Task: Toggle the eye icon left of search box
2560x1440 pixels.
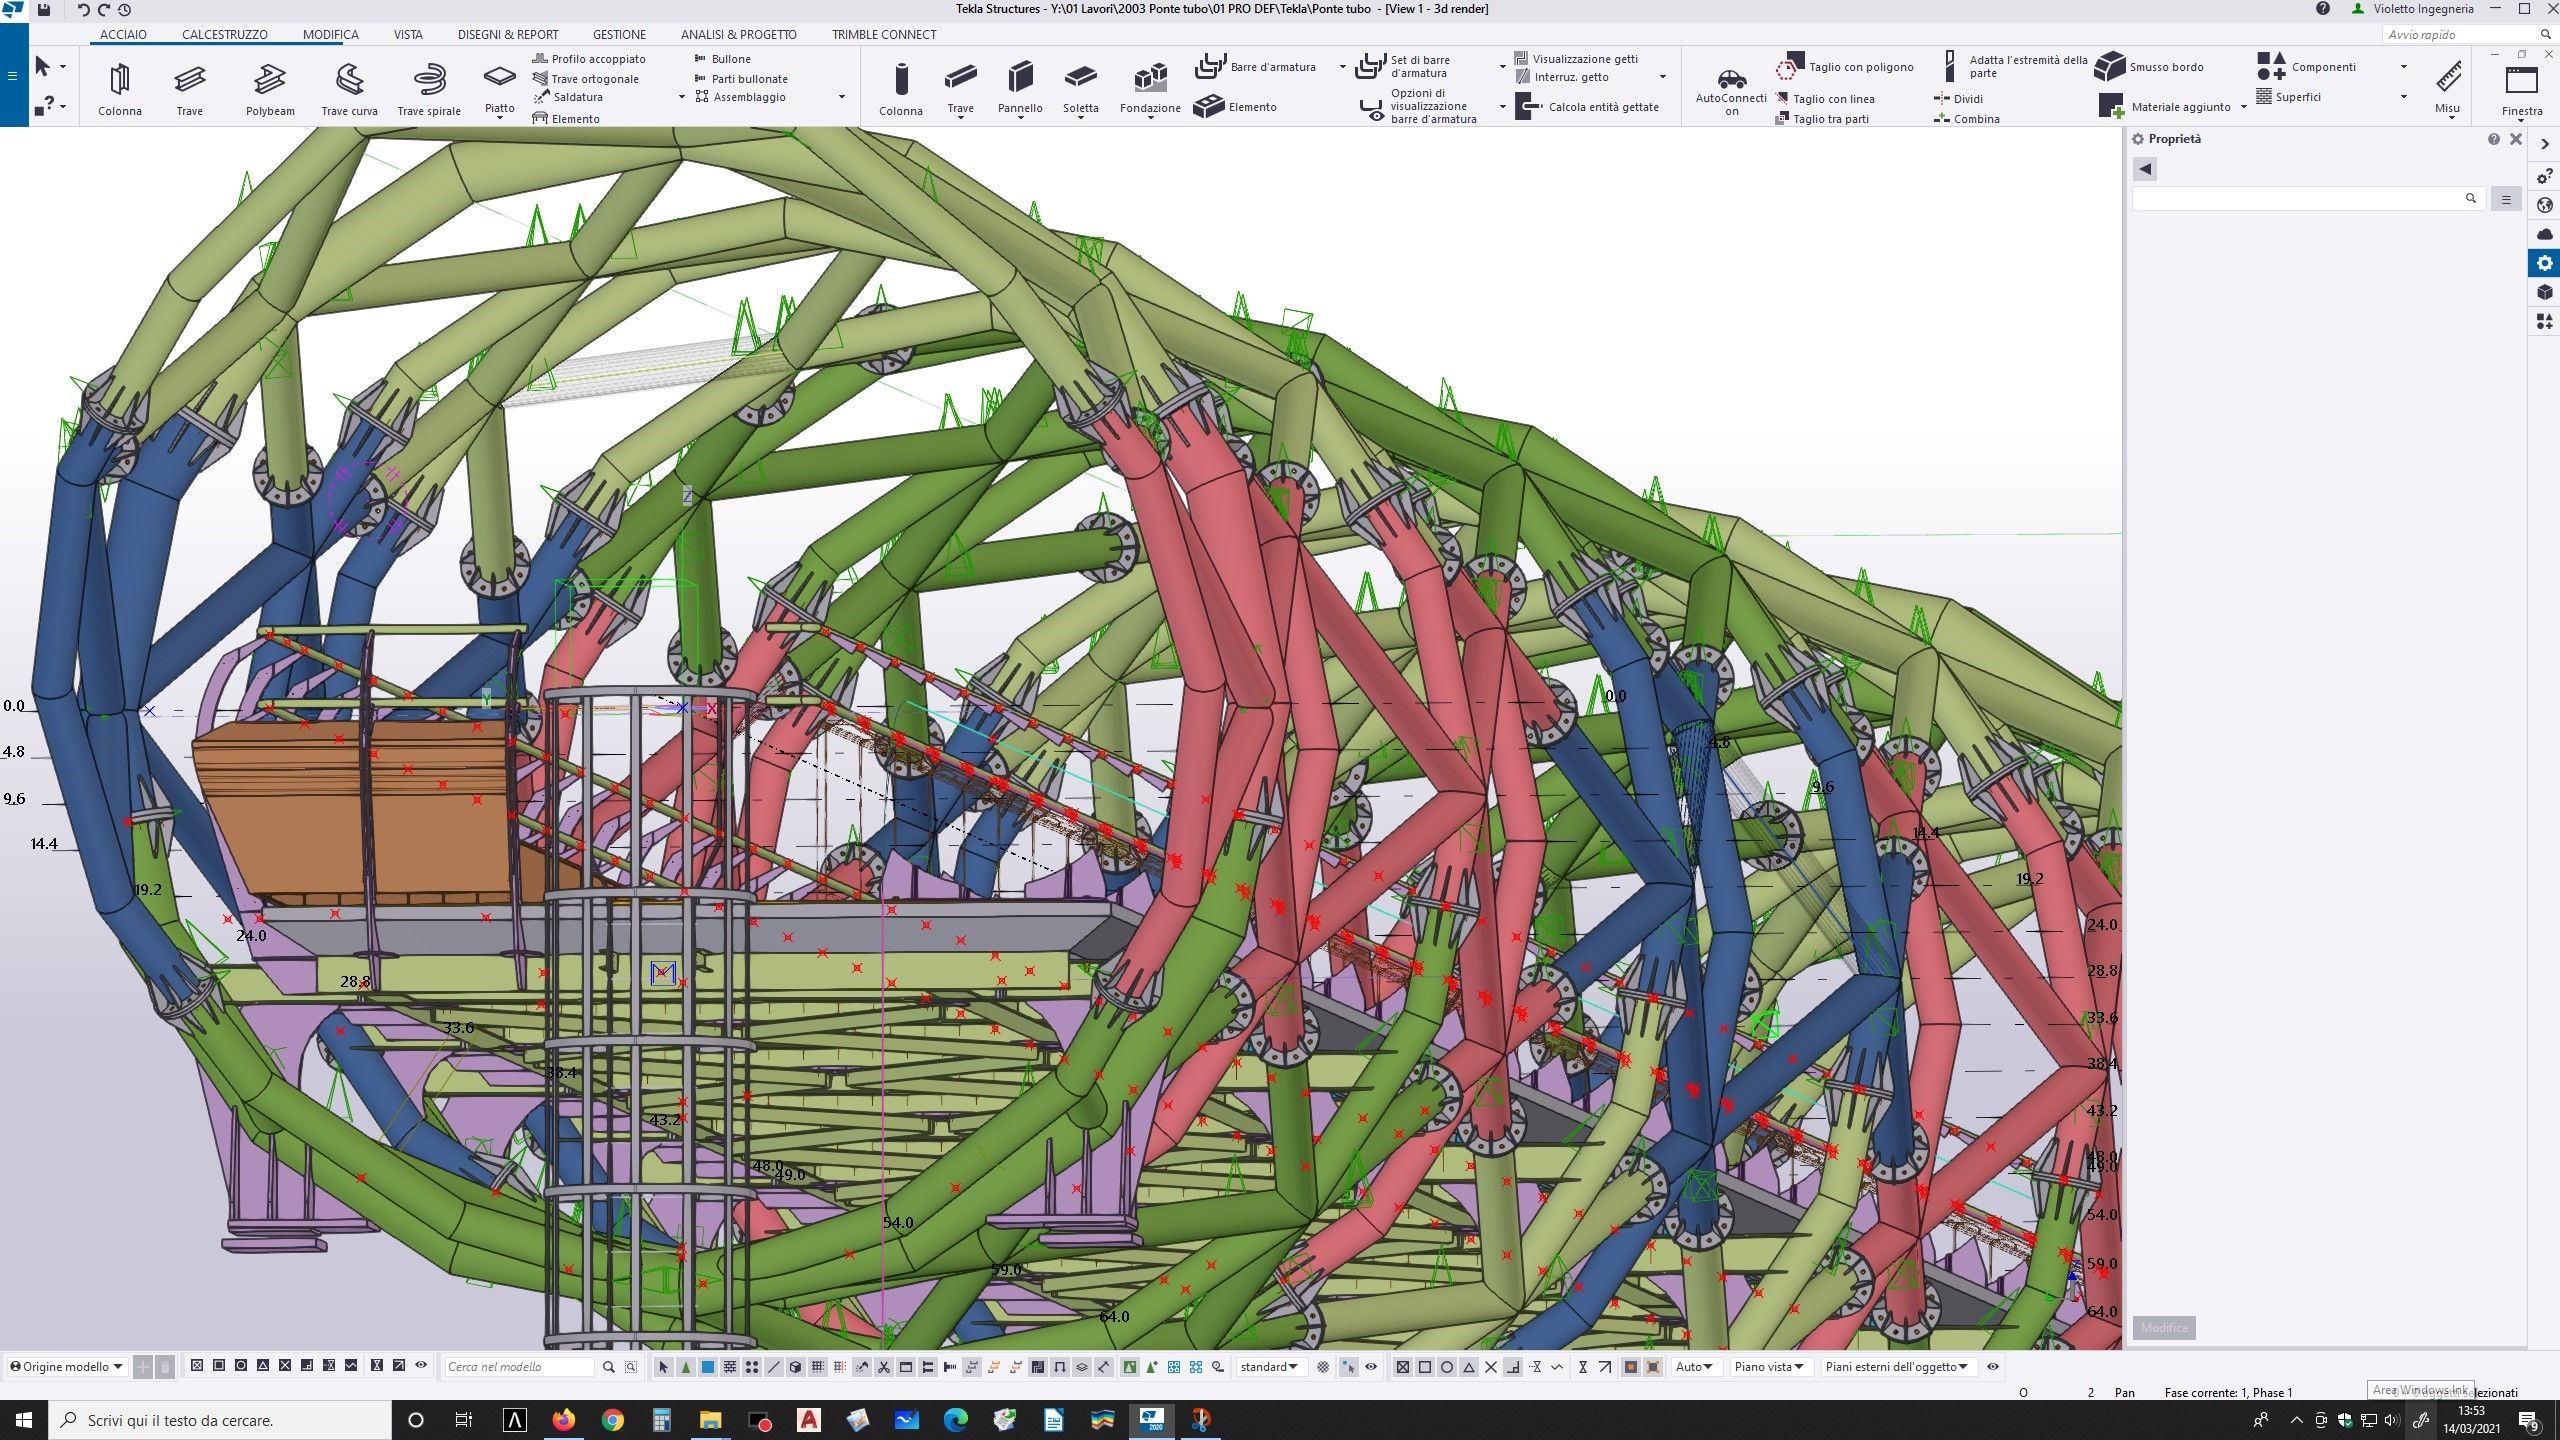Action: [421, 1365]
